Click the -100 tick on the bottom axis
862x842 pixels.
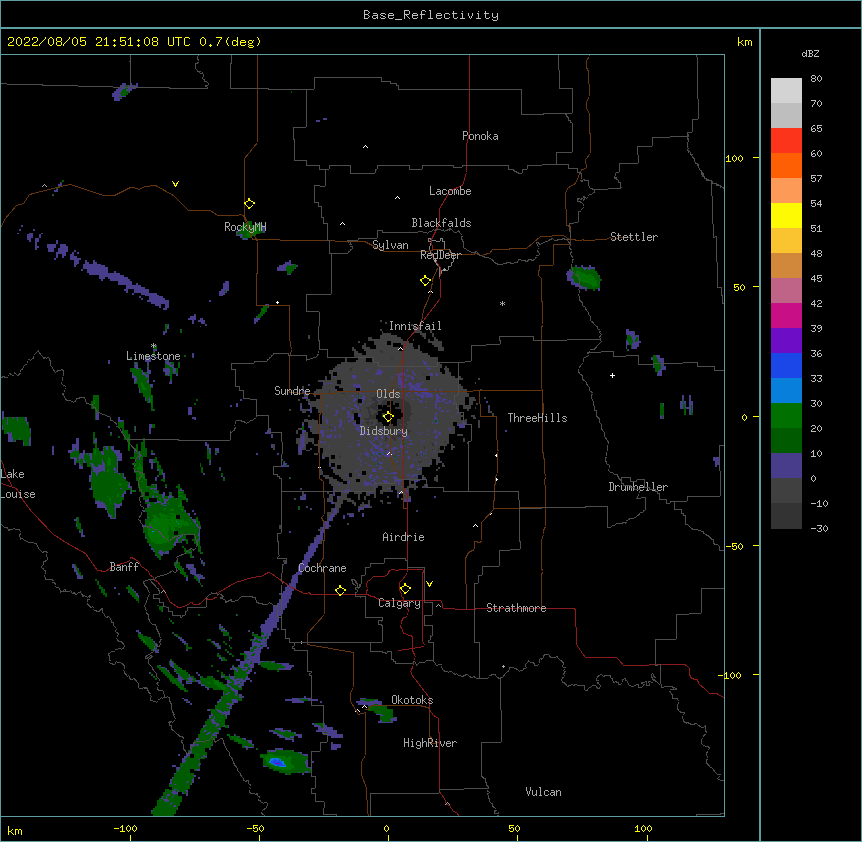[125, 828]
